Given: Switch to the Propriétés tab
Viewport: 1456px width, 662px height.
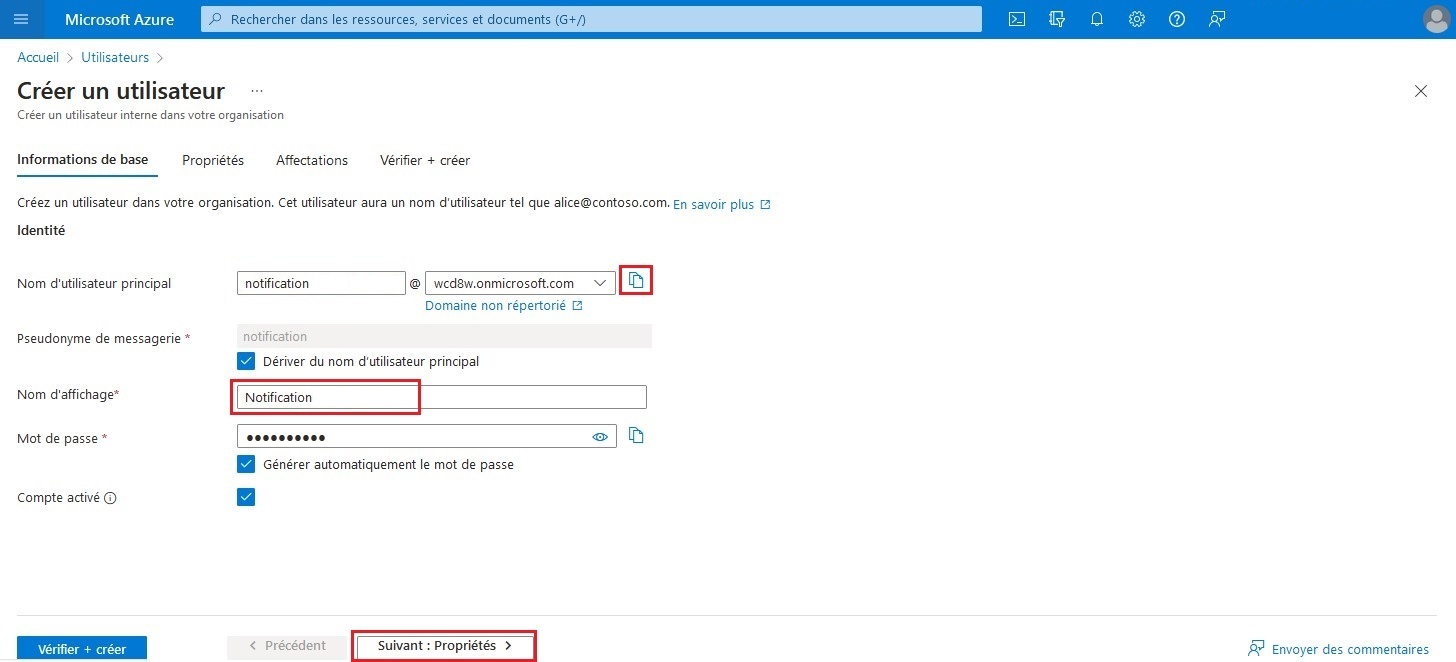Looking at the screenshot, I should (213, 160).
